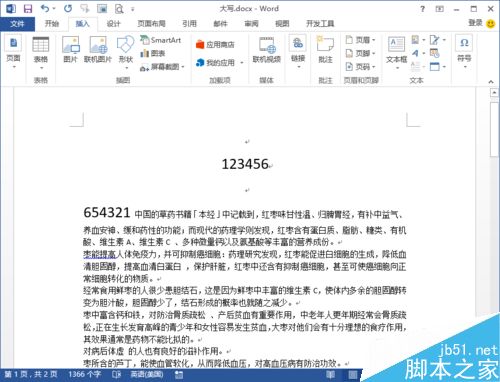Open the 应用商店 app store
This screenshot has height=382, width=500.
click(215, 44)
